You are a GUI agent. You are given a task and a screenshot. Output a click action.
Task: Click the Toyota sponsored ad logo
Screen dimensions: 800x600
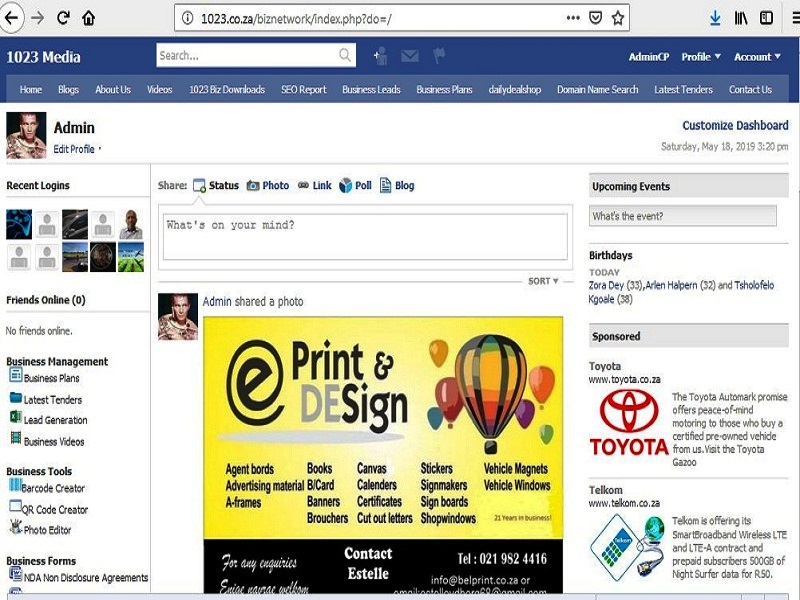[x=628, y=422]
